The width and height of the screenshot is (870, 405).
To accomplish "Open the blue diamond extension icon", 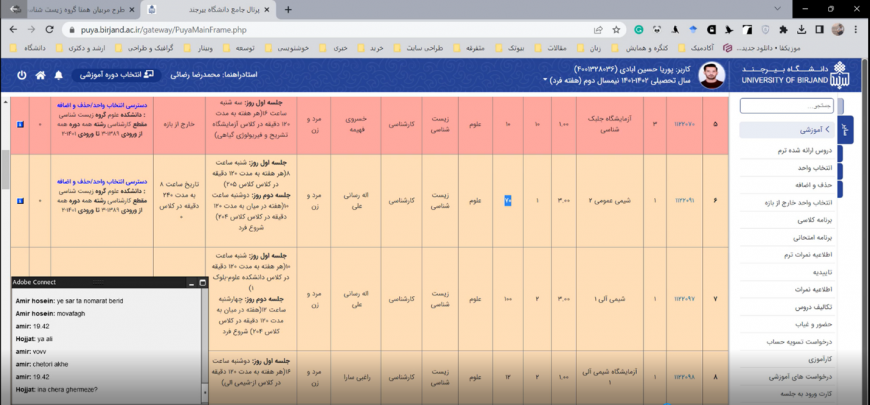I will [693, 30].
